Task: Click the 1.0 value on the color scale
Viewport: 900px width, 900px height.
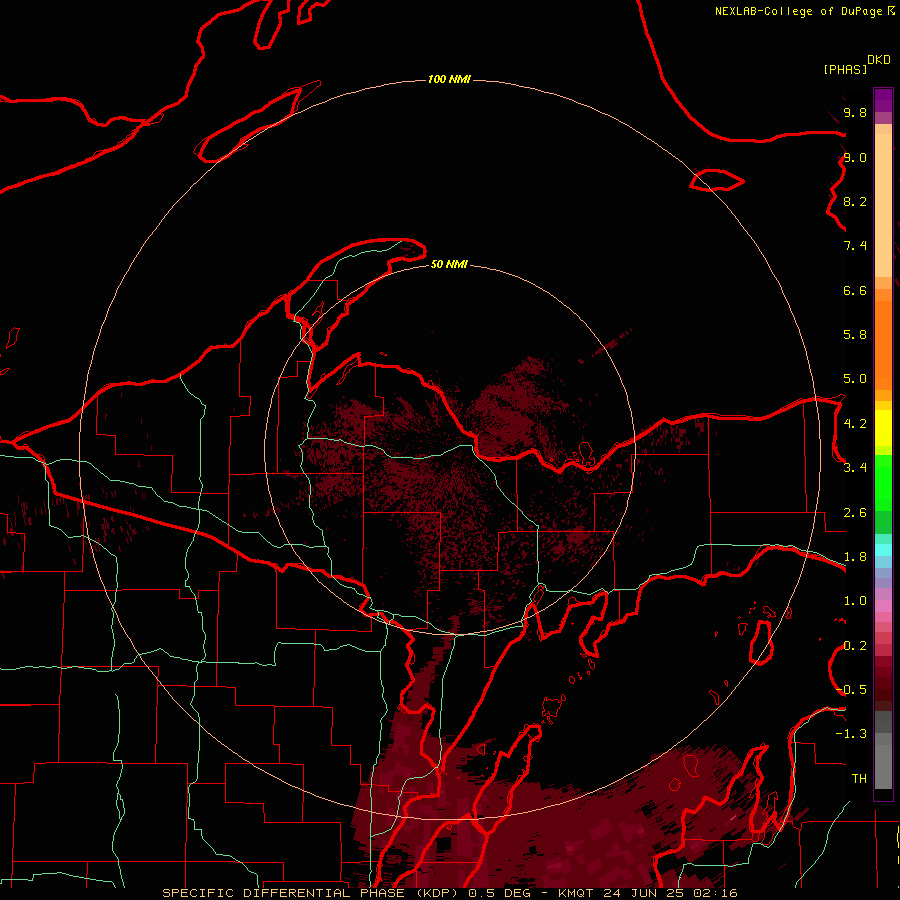Action: pos(855,601)
